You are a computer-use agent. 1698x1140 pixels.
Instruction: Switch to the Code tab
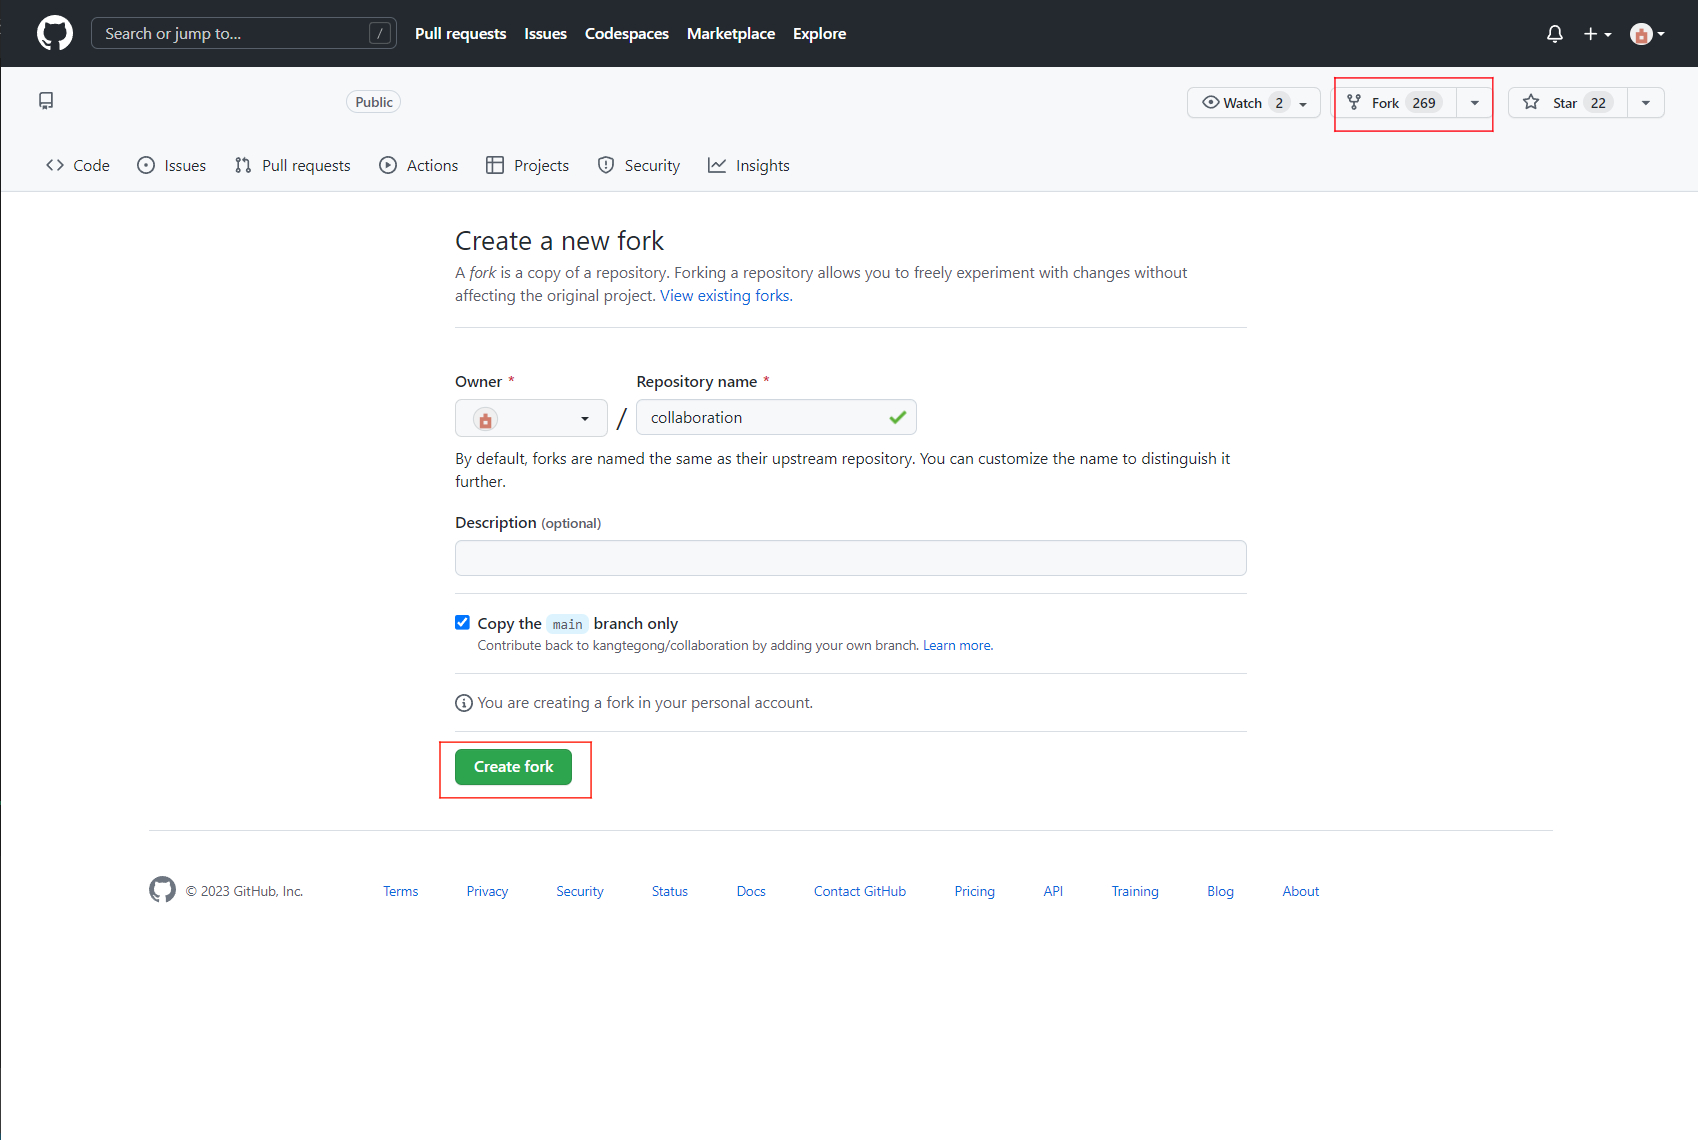pos(78,165)
